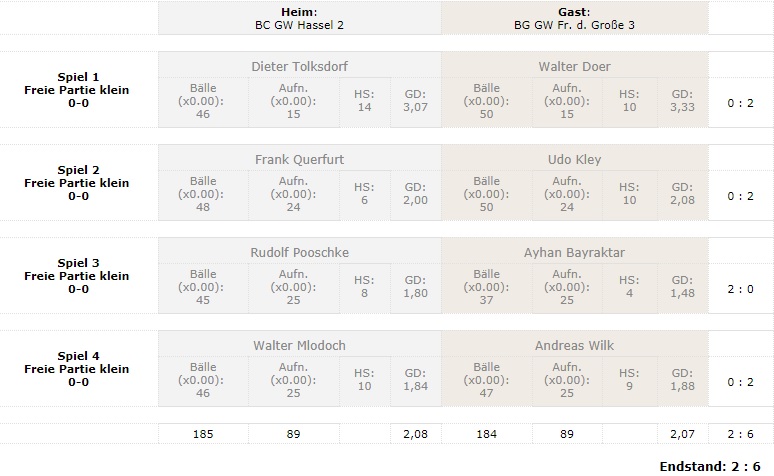This screenshot has width=774, height=476.
Task: Select player Walter Doer
Action: pyautogui.click(x=574, y=66)
